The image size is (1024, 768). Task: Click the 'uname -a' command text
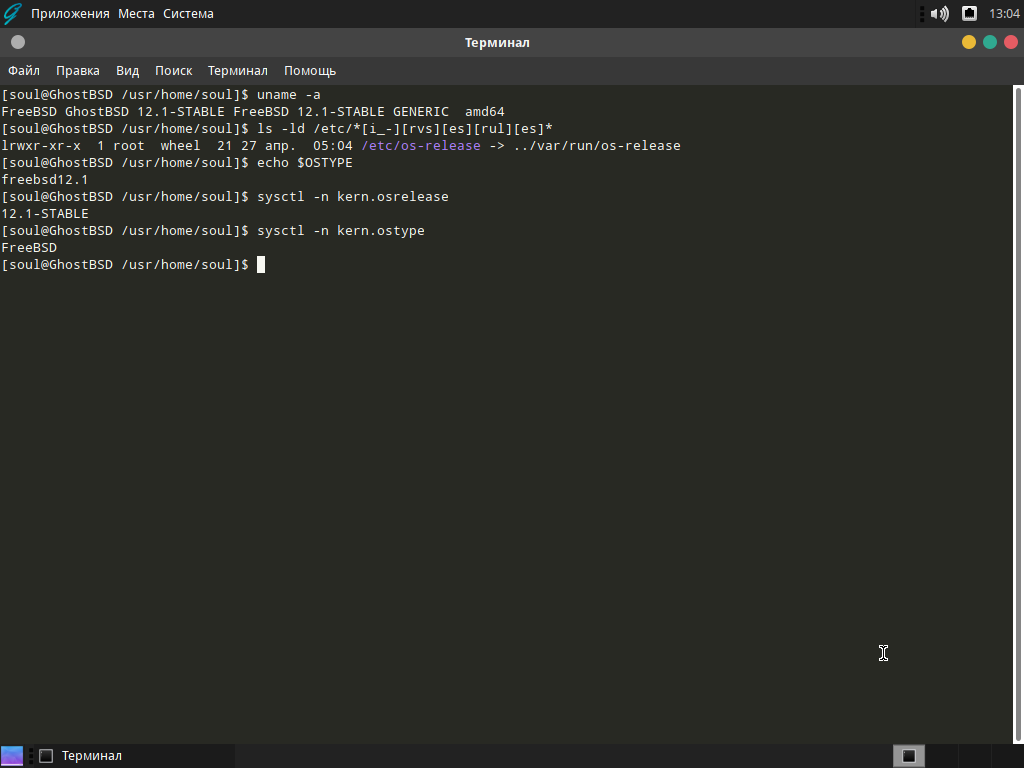point(289,95)
